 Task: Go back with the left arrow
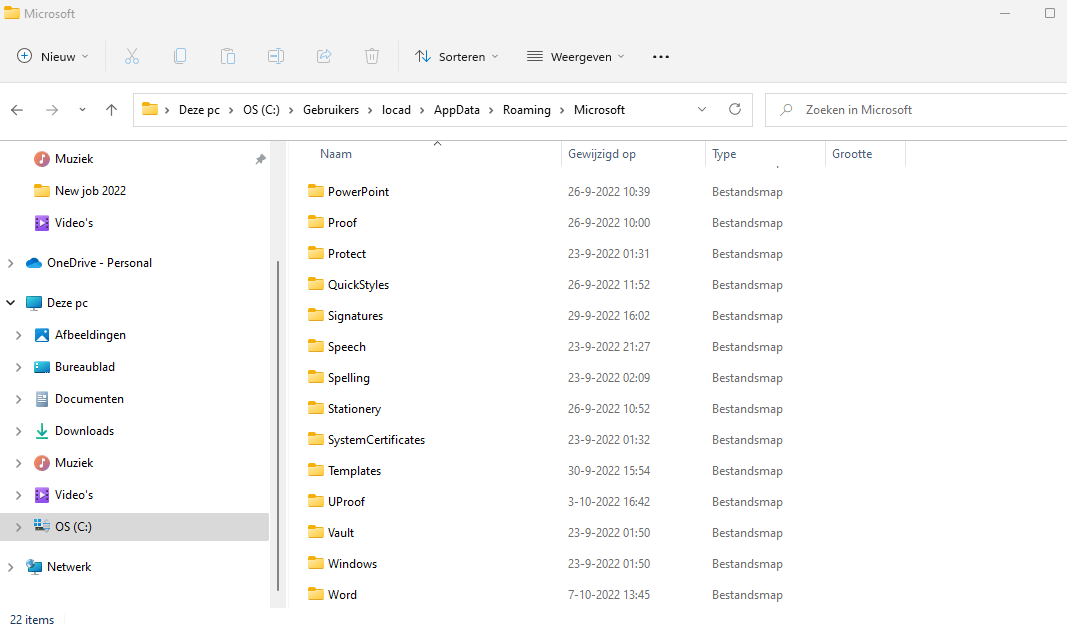[17, 110]
